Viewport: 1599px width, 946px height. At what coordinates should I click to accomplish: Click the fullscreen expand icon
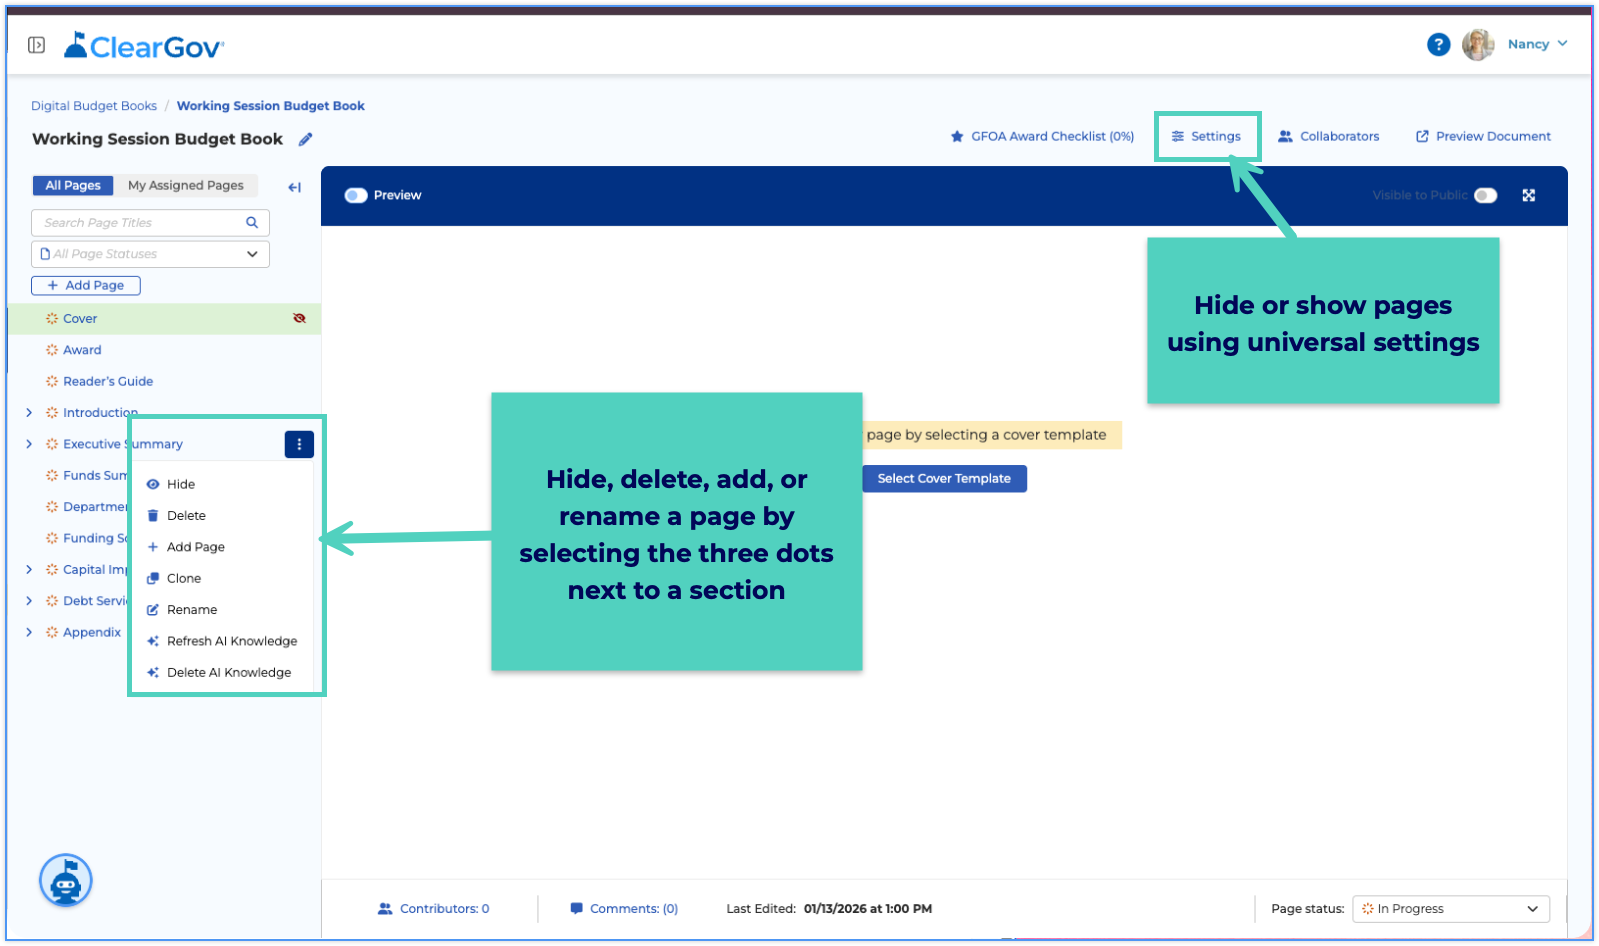(x=1528, y=195)
